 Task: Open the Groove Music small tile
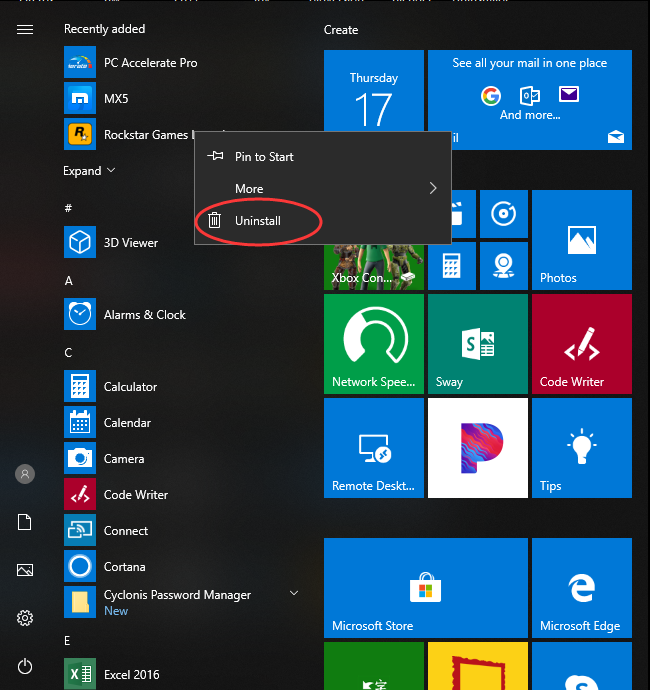pos(504,214)
